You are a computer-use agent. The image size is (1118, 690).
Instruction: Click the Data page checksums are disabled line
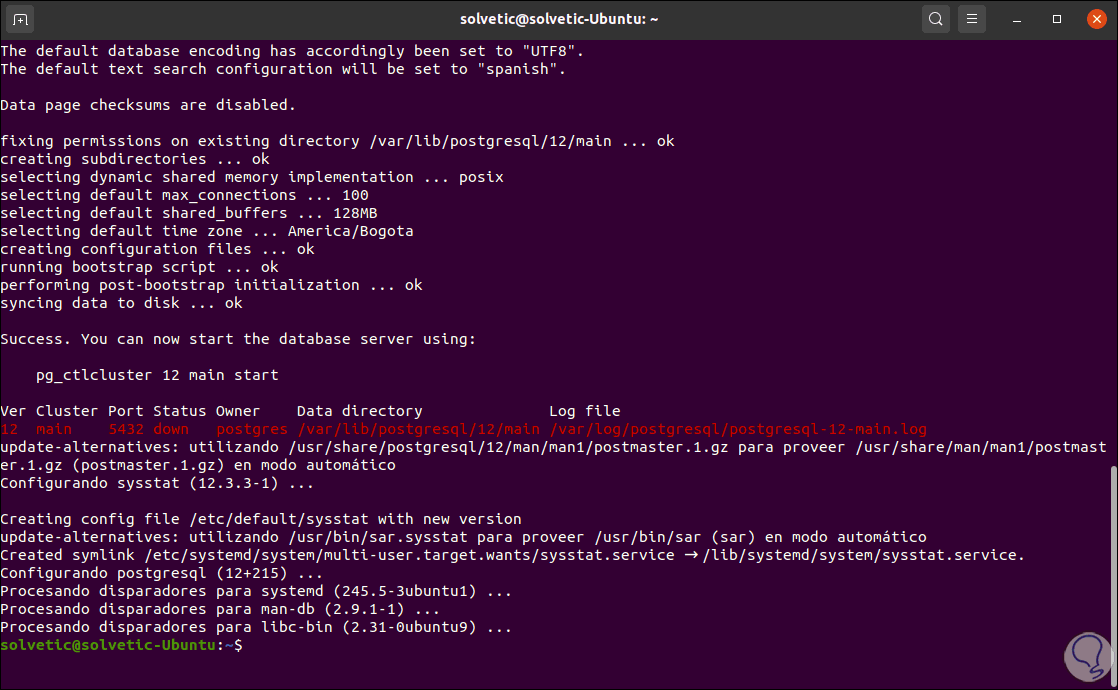(148, 105)
